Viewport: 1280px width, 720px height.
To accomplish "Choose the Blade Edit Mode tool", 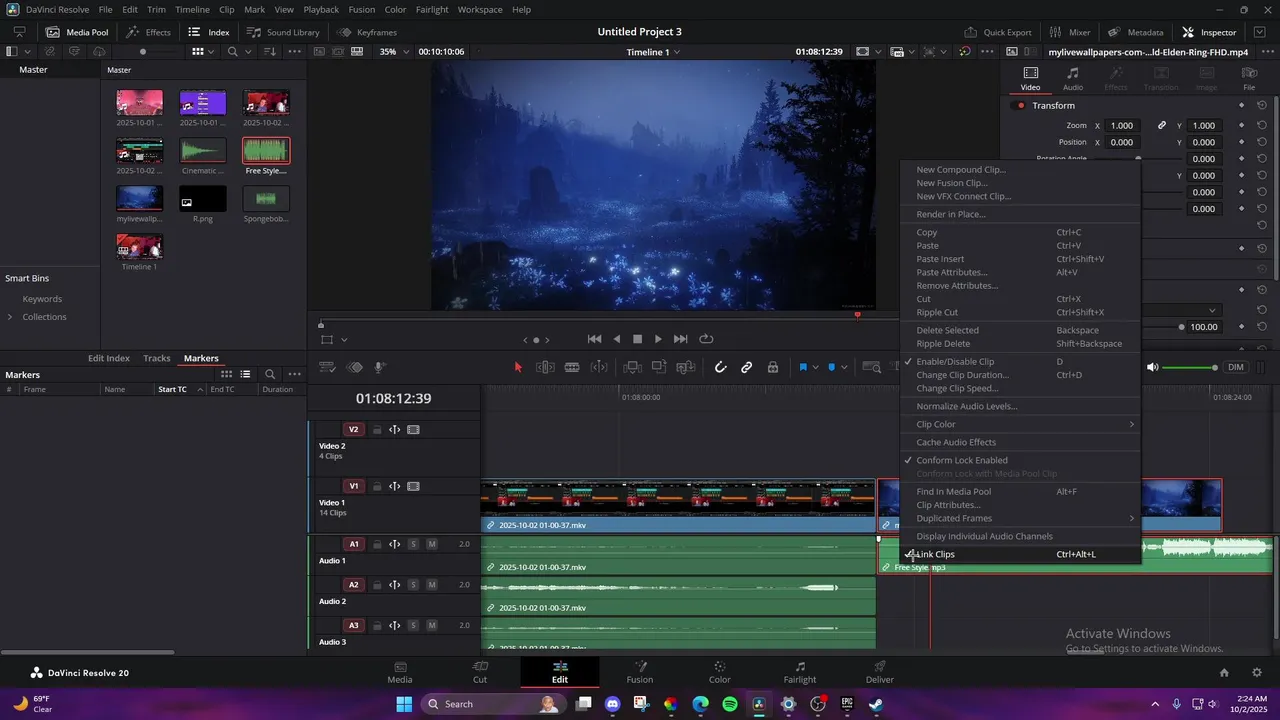I will [x=572, y=367].
